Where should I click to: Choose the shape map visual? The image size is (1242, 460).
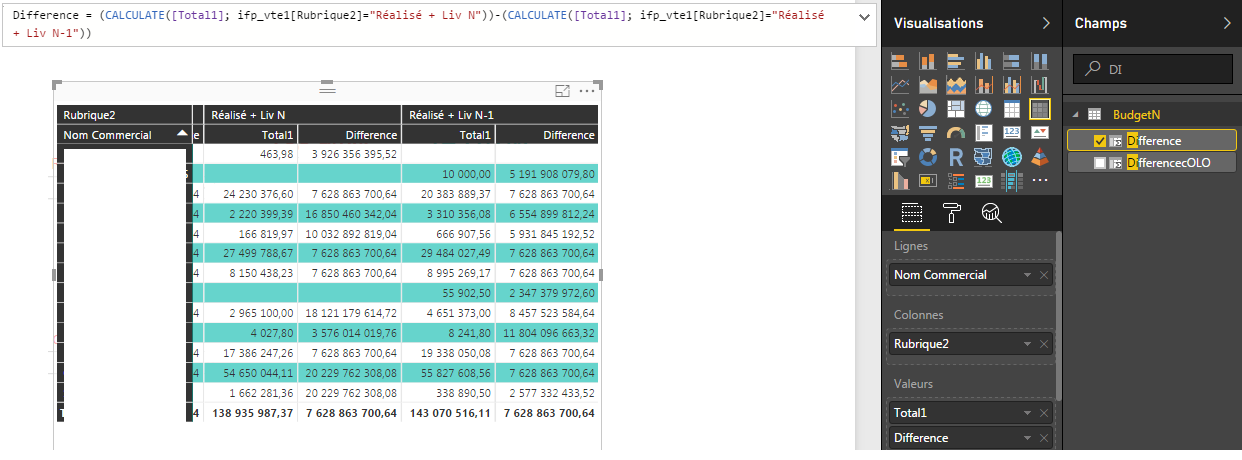pyautogui.click(x=983, y=156)
